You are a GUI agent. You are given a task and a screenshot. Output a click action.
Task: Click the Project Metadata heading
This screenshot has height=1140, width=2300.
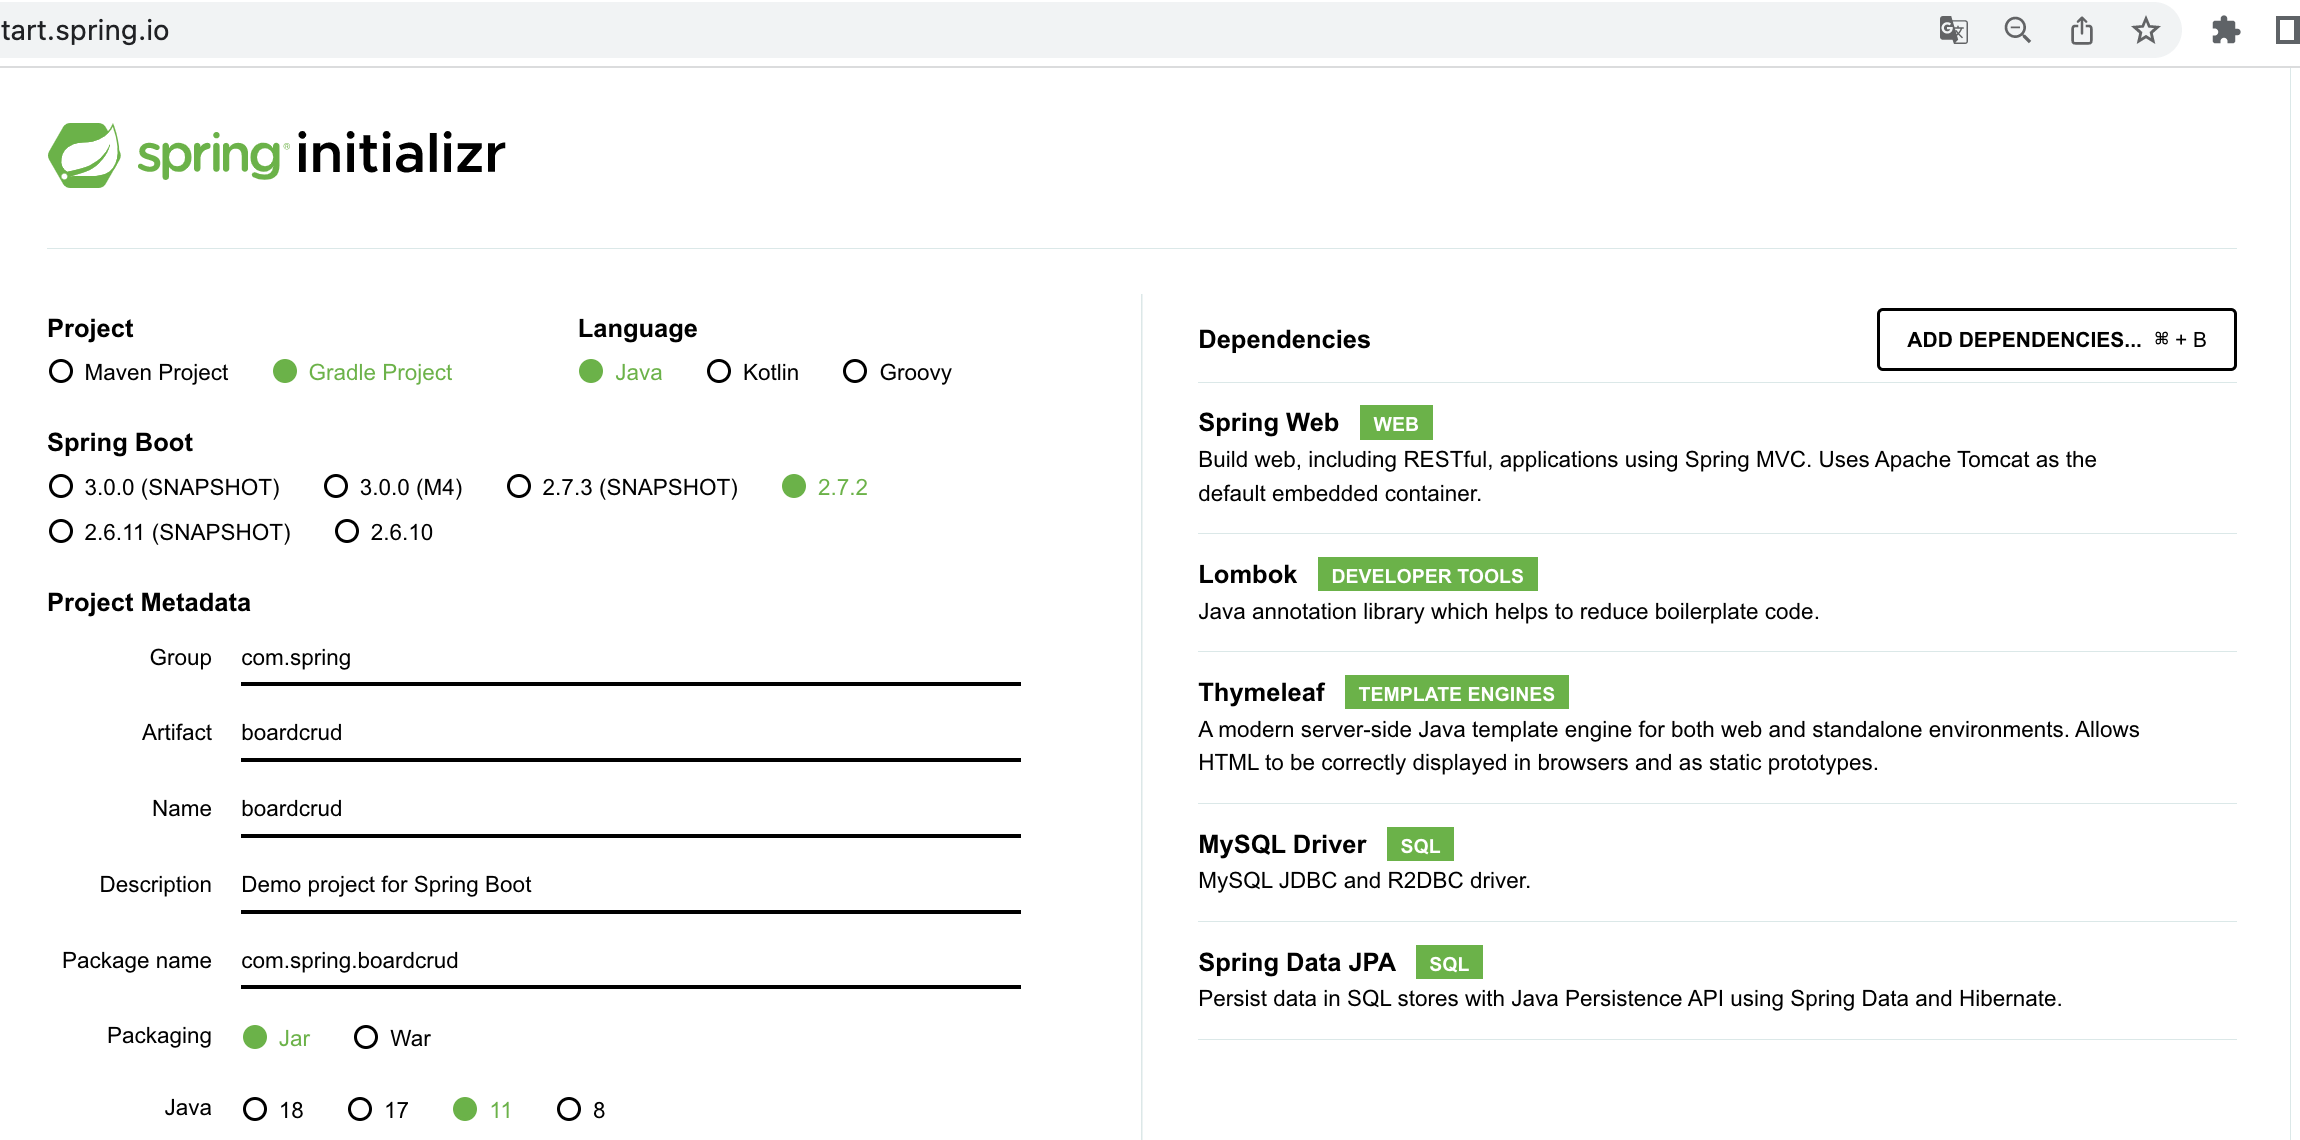[149, 603]
